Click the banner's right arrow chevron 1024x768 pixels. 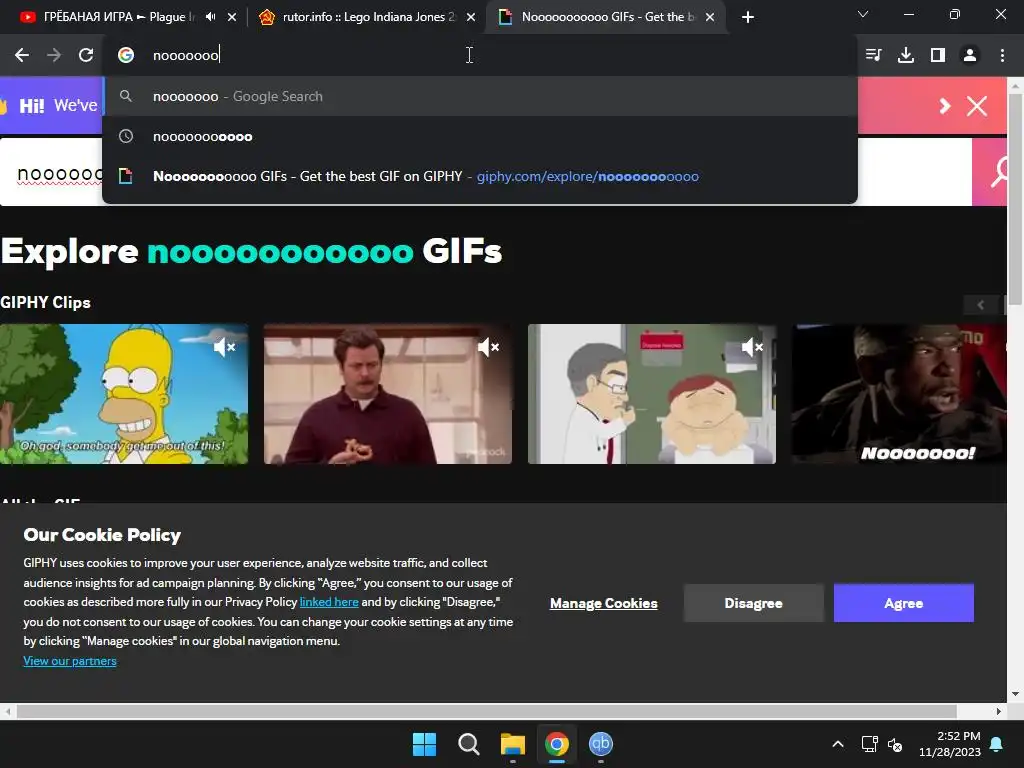pos(944,106)
